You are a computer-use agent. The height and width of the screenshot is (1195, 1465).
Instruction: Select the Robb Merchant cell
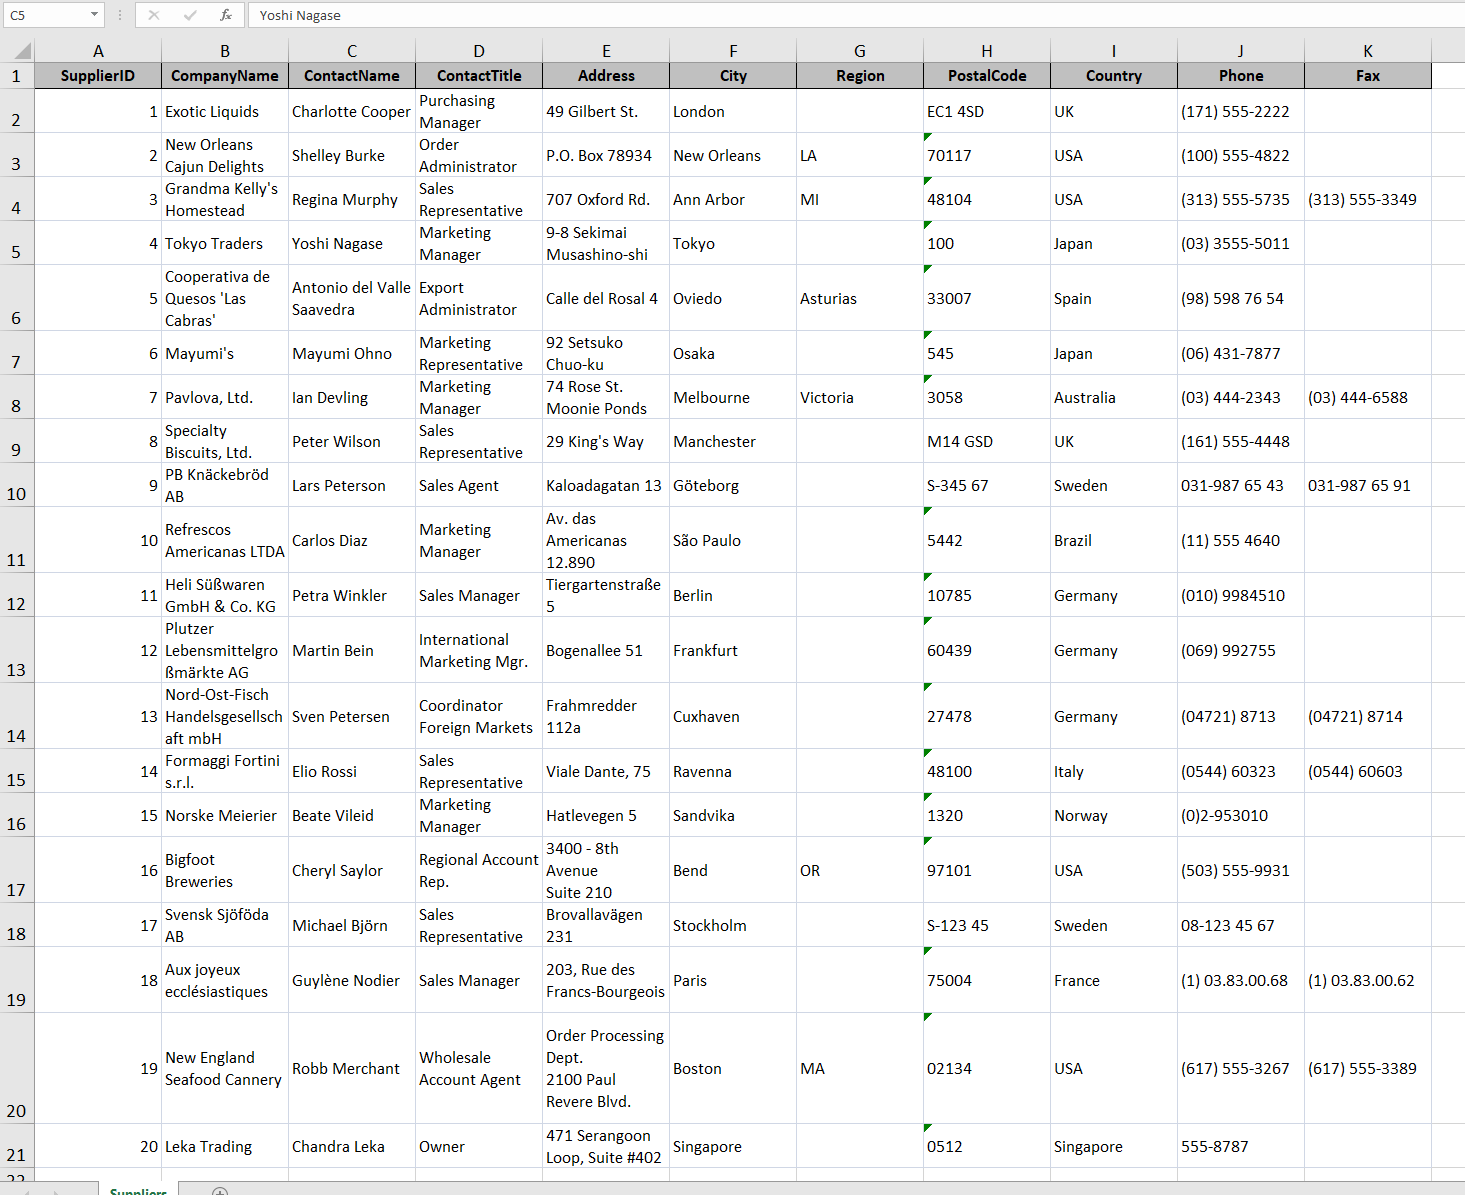(x=352, y=1068)
